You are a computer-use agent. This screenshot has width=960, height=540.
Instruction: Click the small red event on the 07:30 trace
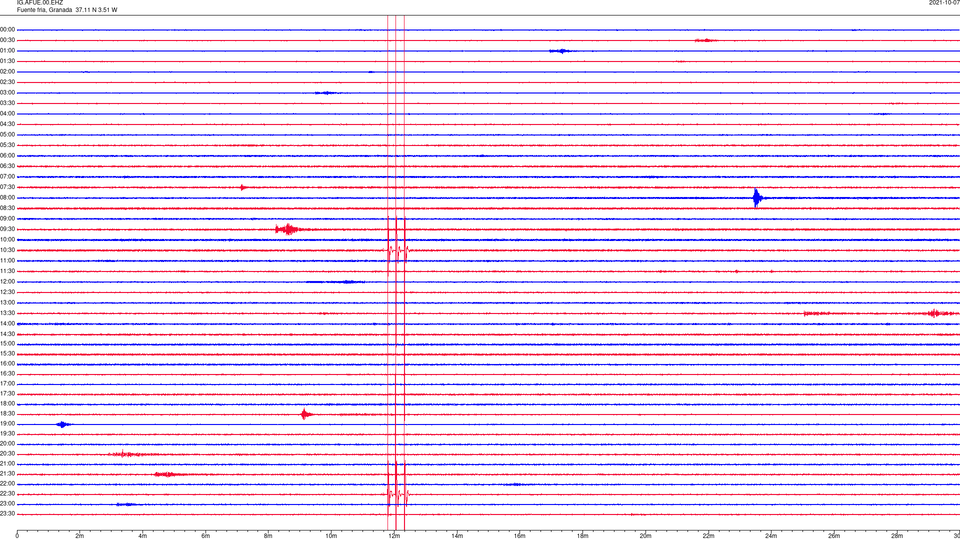244,187
